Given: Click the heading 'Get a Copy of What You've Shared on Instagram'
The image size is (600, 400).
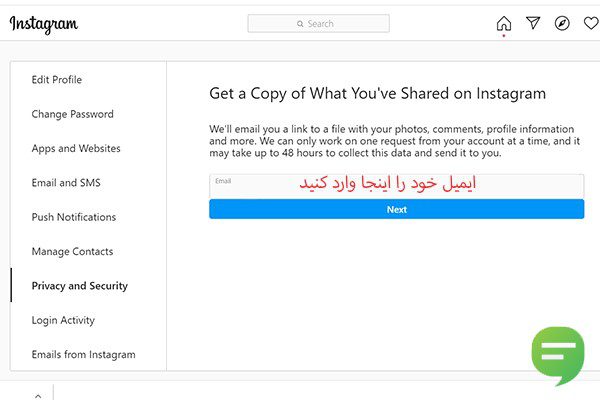Looking at the screenshot, I should [x=377, y=94].
